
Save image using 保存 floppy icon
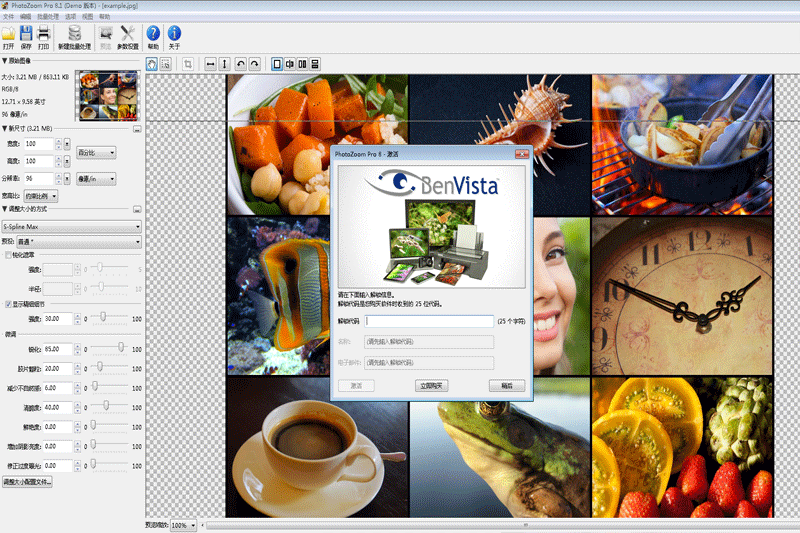pos(26,37)
